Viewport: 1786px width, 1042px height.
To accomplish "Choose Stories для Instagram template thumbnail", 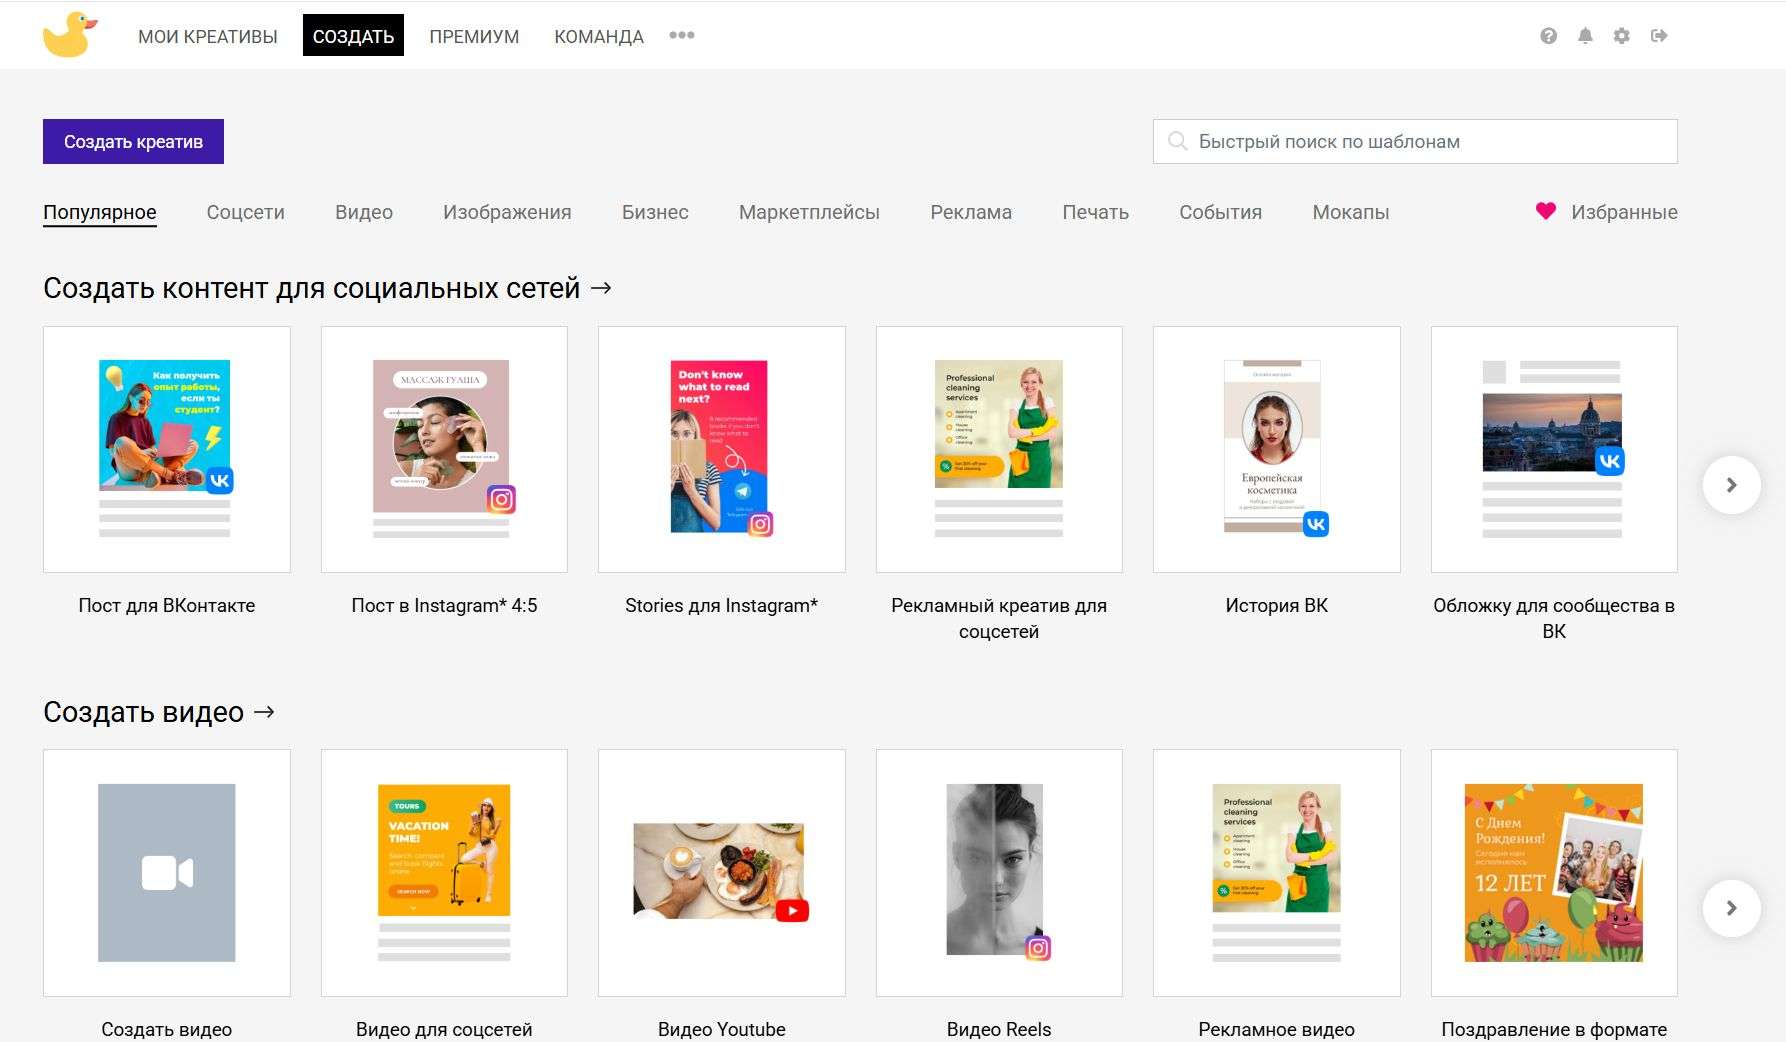I will coord(722,449).
